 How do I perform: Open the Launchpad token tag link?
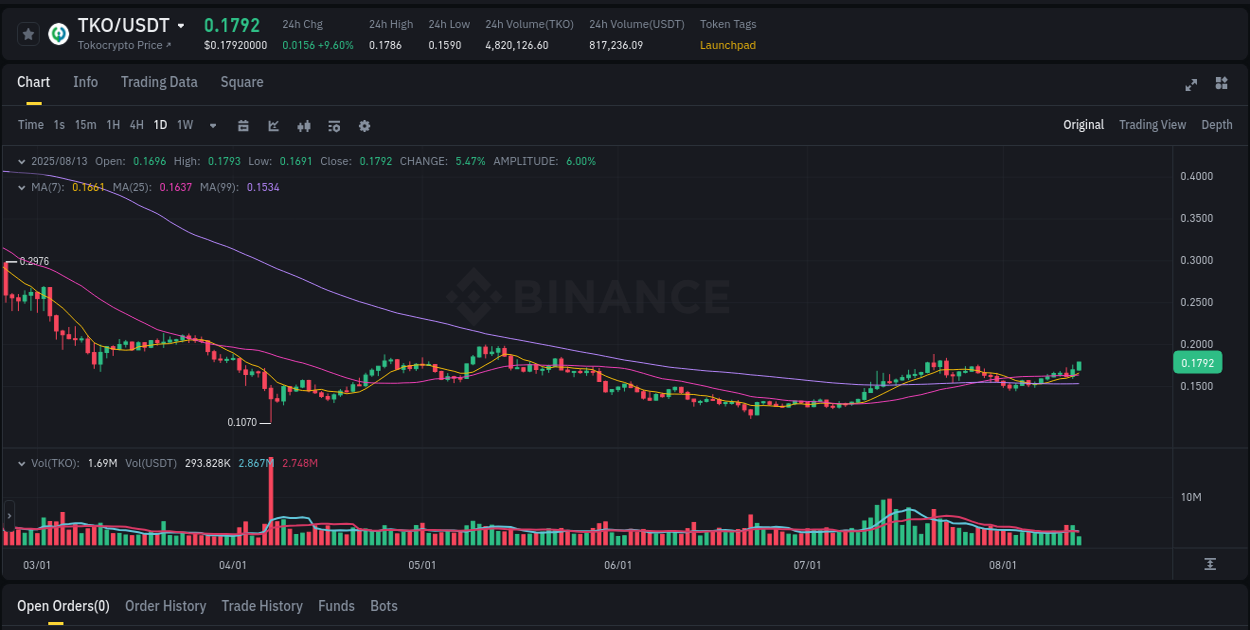(x=727, y=45)
